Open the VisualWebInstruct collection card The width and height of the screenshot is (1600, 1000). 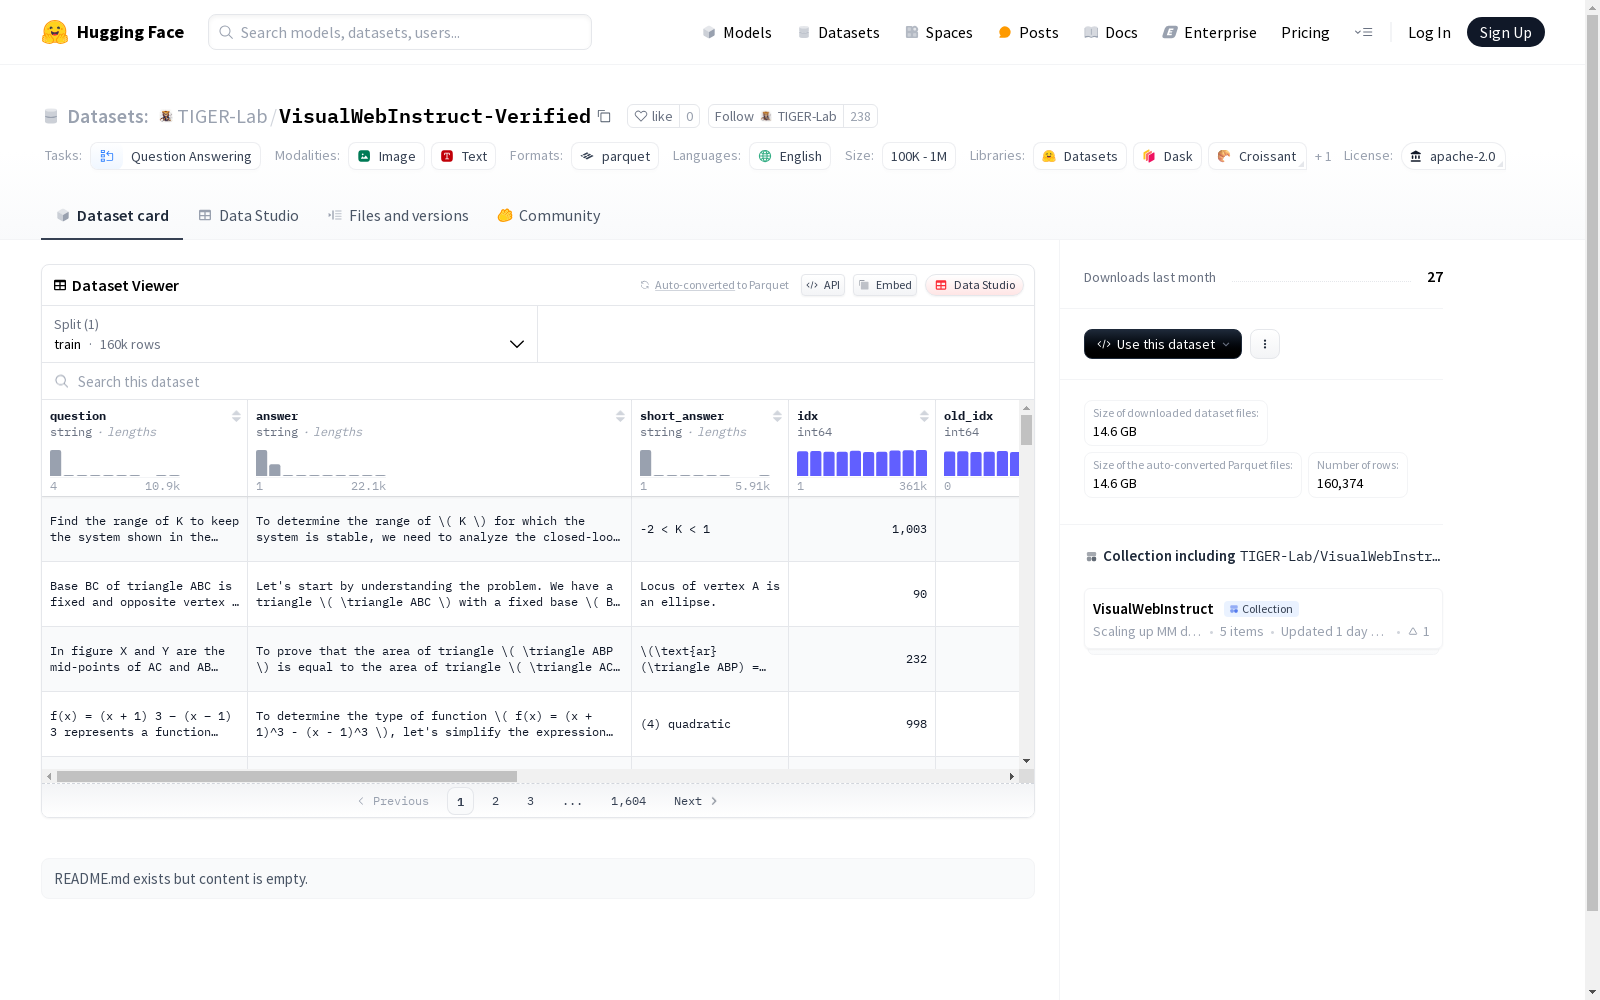[1263, 619]
